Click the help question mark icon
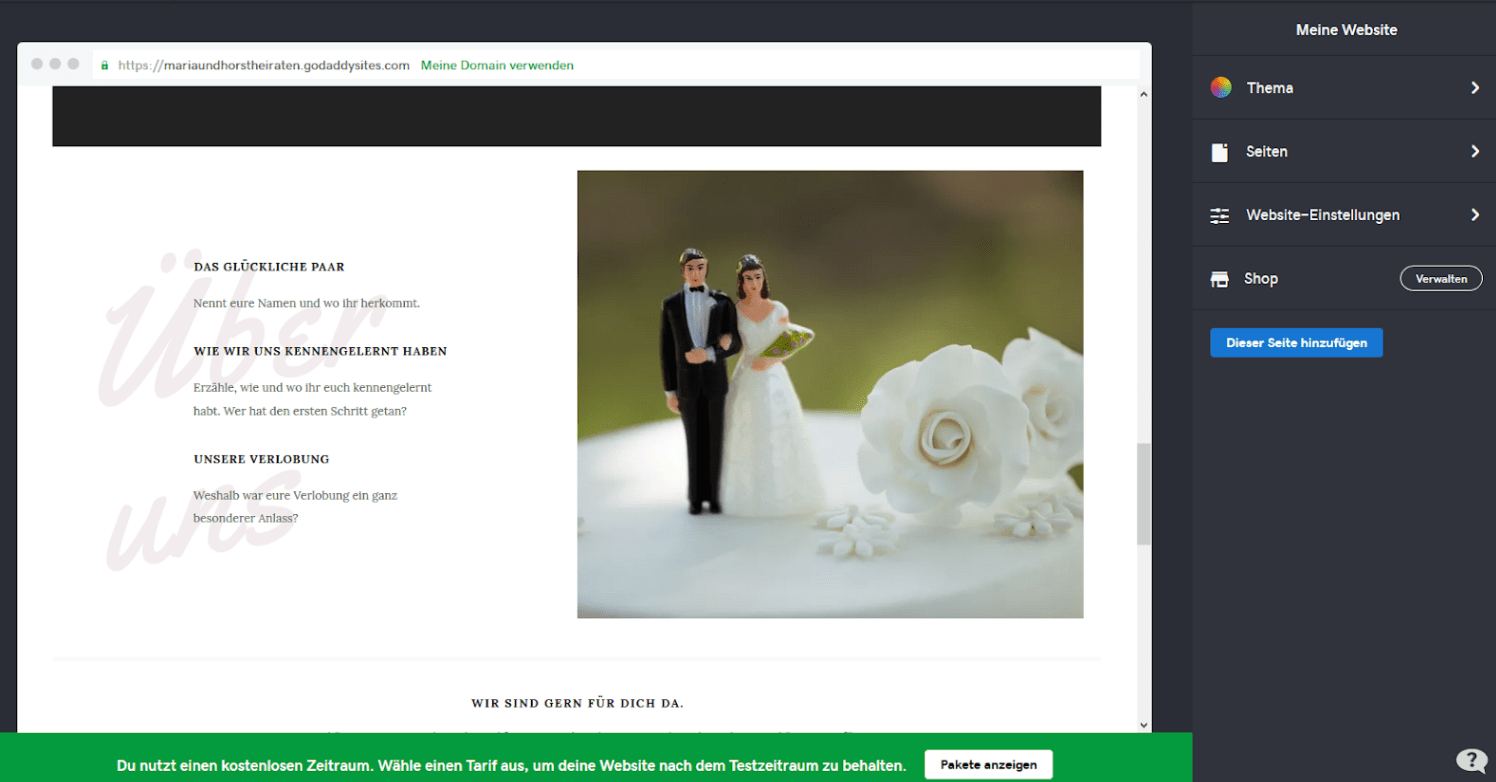Screen dimensions: 1496x782 coord(1470,760)
